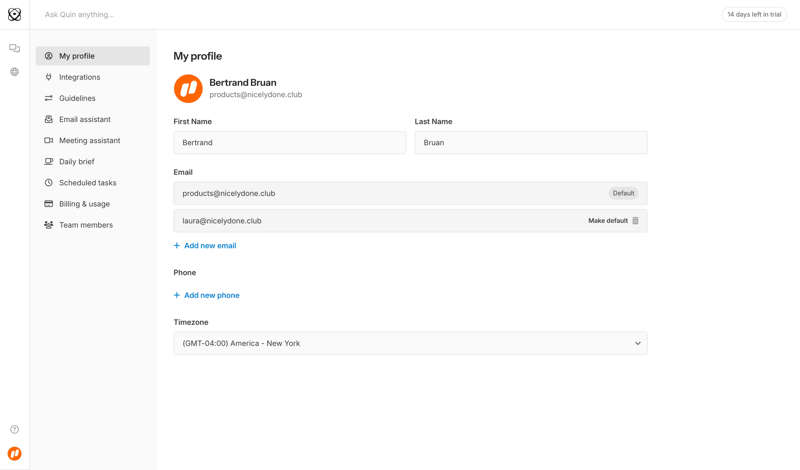The height and width of the screenshot is (470, 800).
Task: Click the globe icon in left rail
Action: coord(14,72)
